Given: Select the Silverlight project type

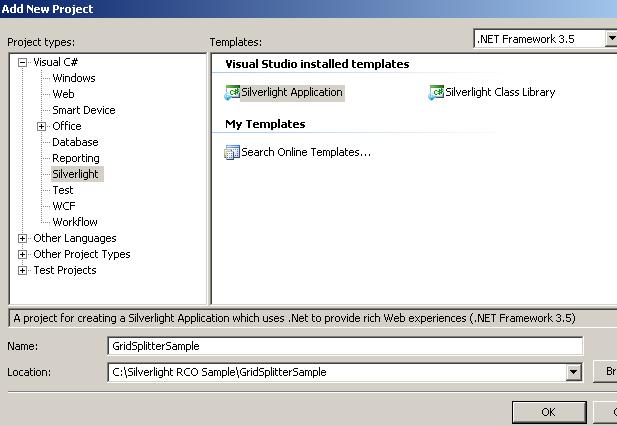Looking at the screenshot, I should [x=75, y=174].
